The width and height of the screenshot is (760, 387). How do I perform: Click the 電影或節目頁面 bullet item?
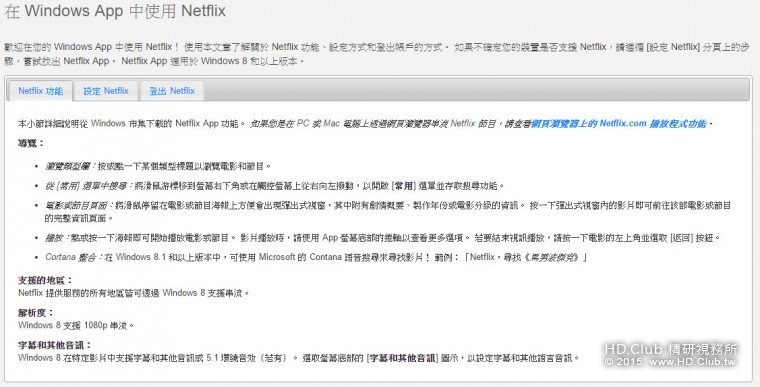[388, 212]
